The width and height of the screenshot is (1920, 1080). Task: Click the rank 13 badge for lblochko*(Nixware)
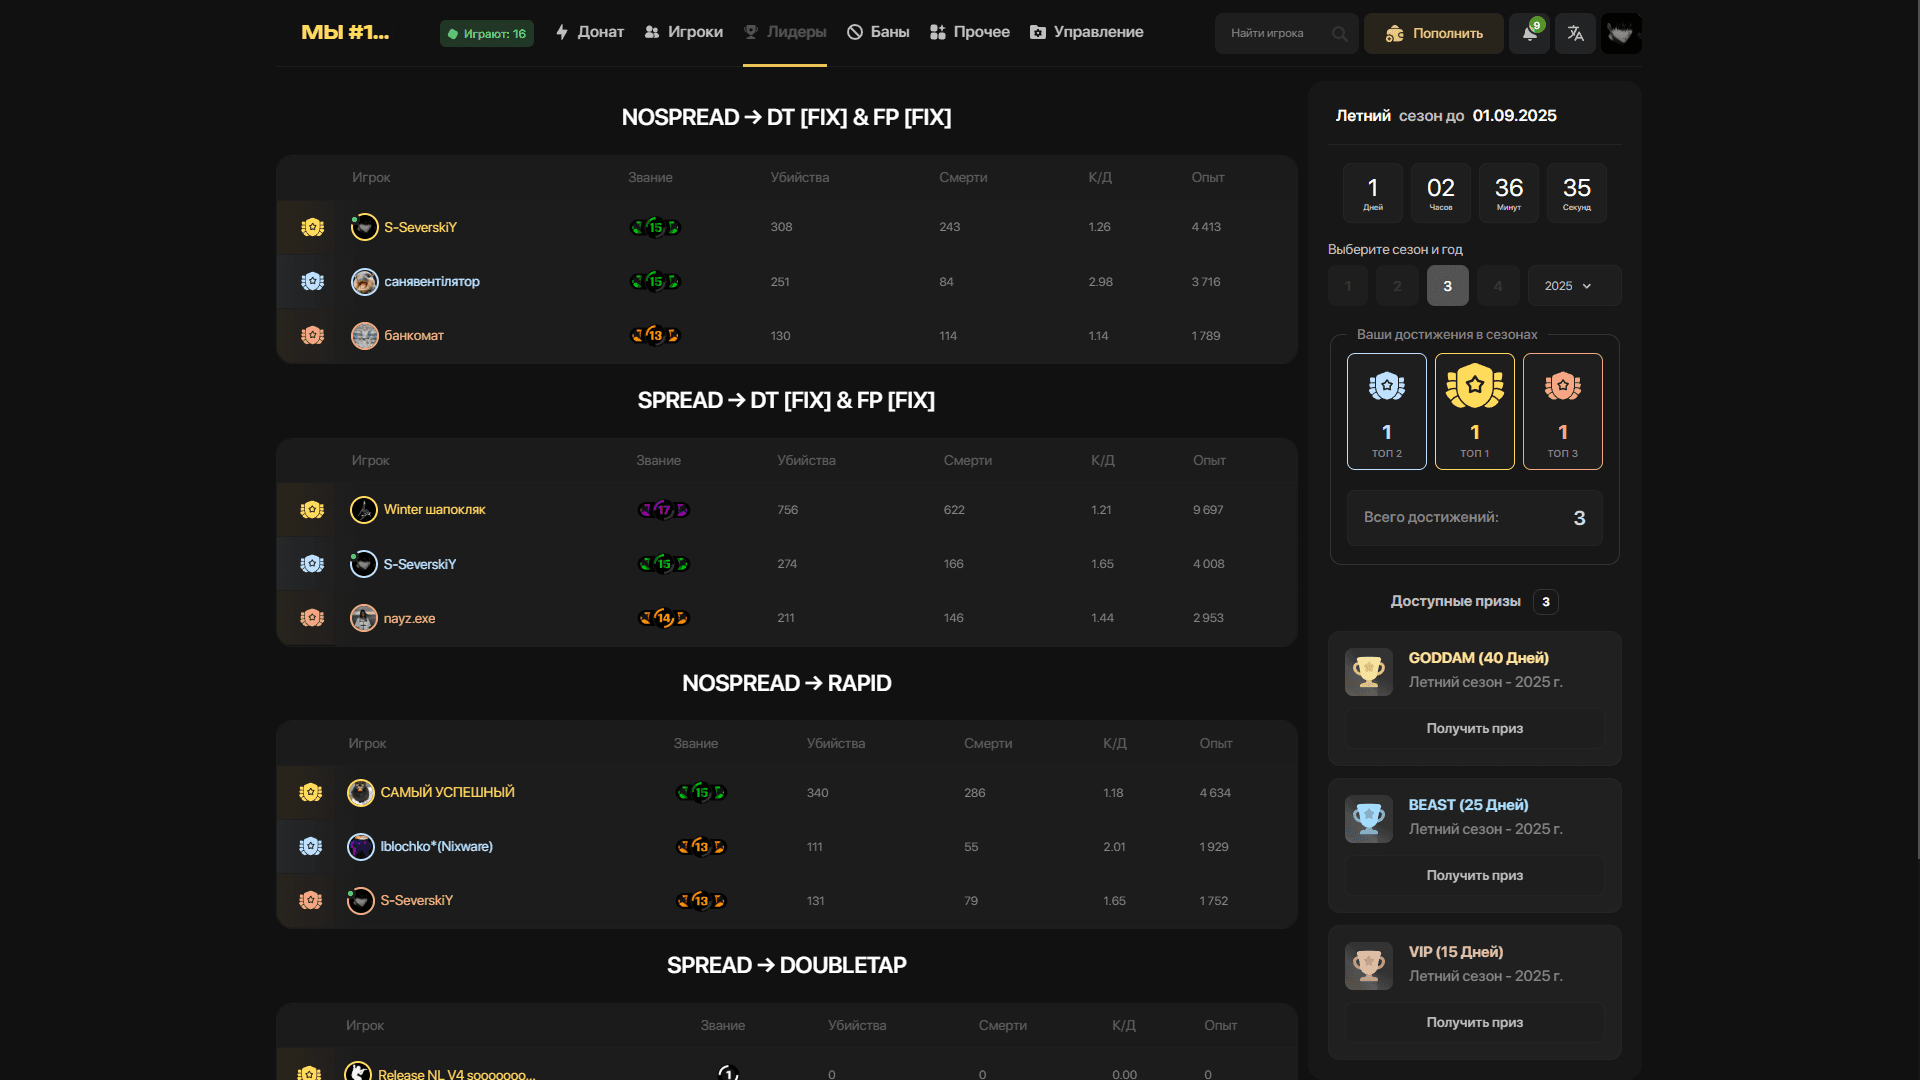tap(701, 846)
